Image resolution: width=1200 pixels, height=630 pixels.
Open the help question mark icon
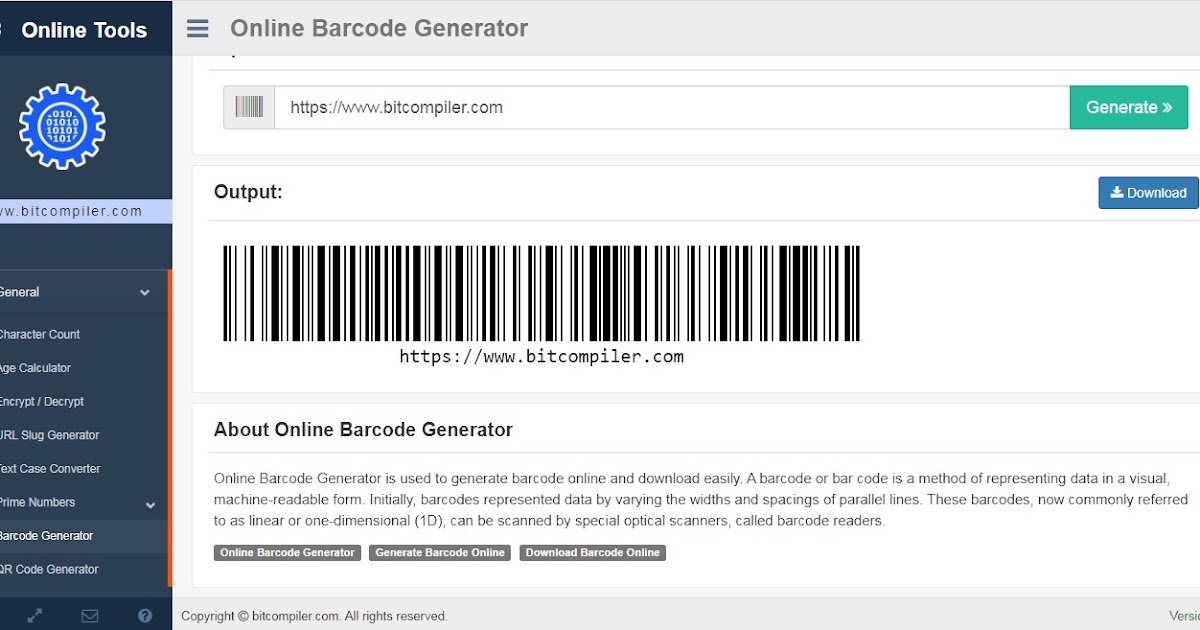pos(145,615)
